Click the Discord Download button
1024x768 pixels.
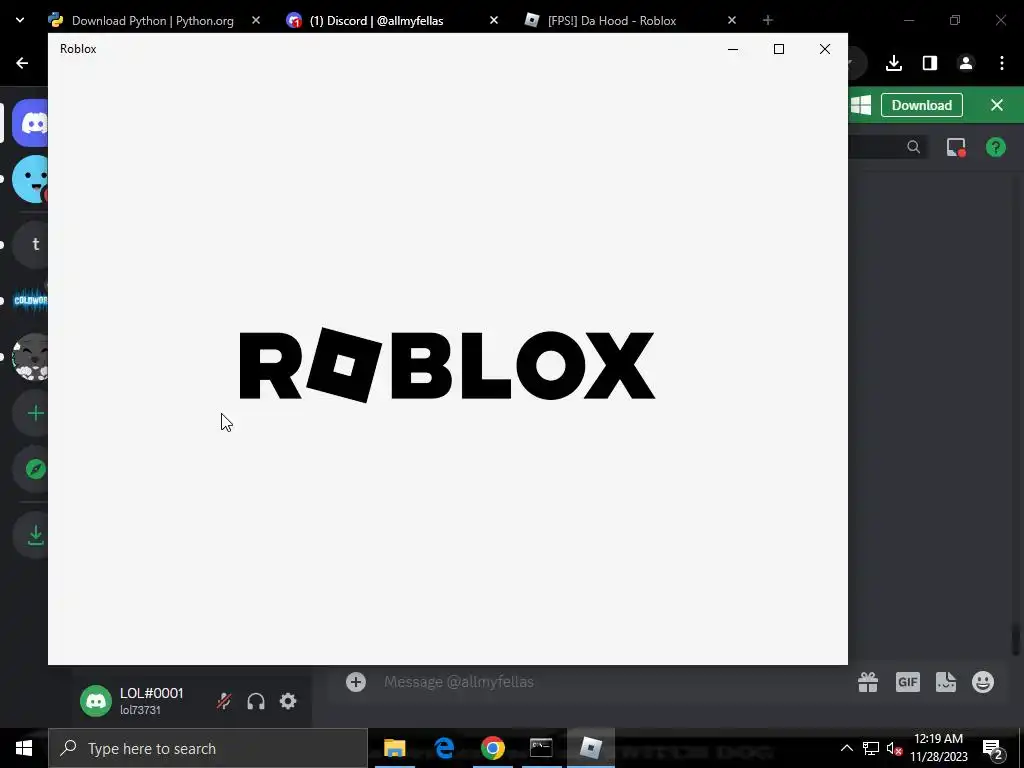click(921, 105)
